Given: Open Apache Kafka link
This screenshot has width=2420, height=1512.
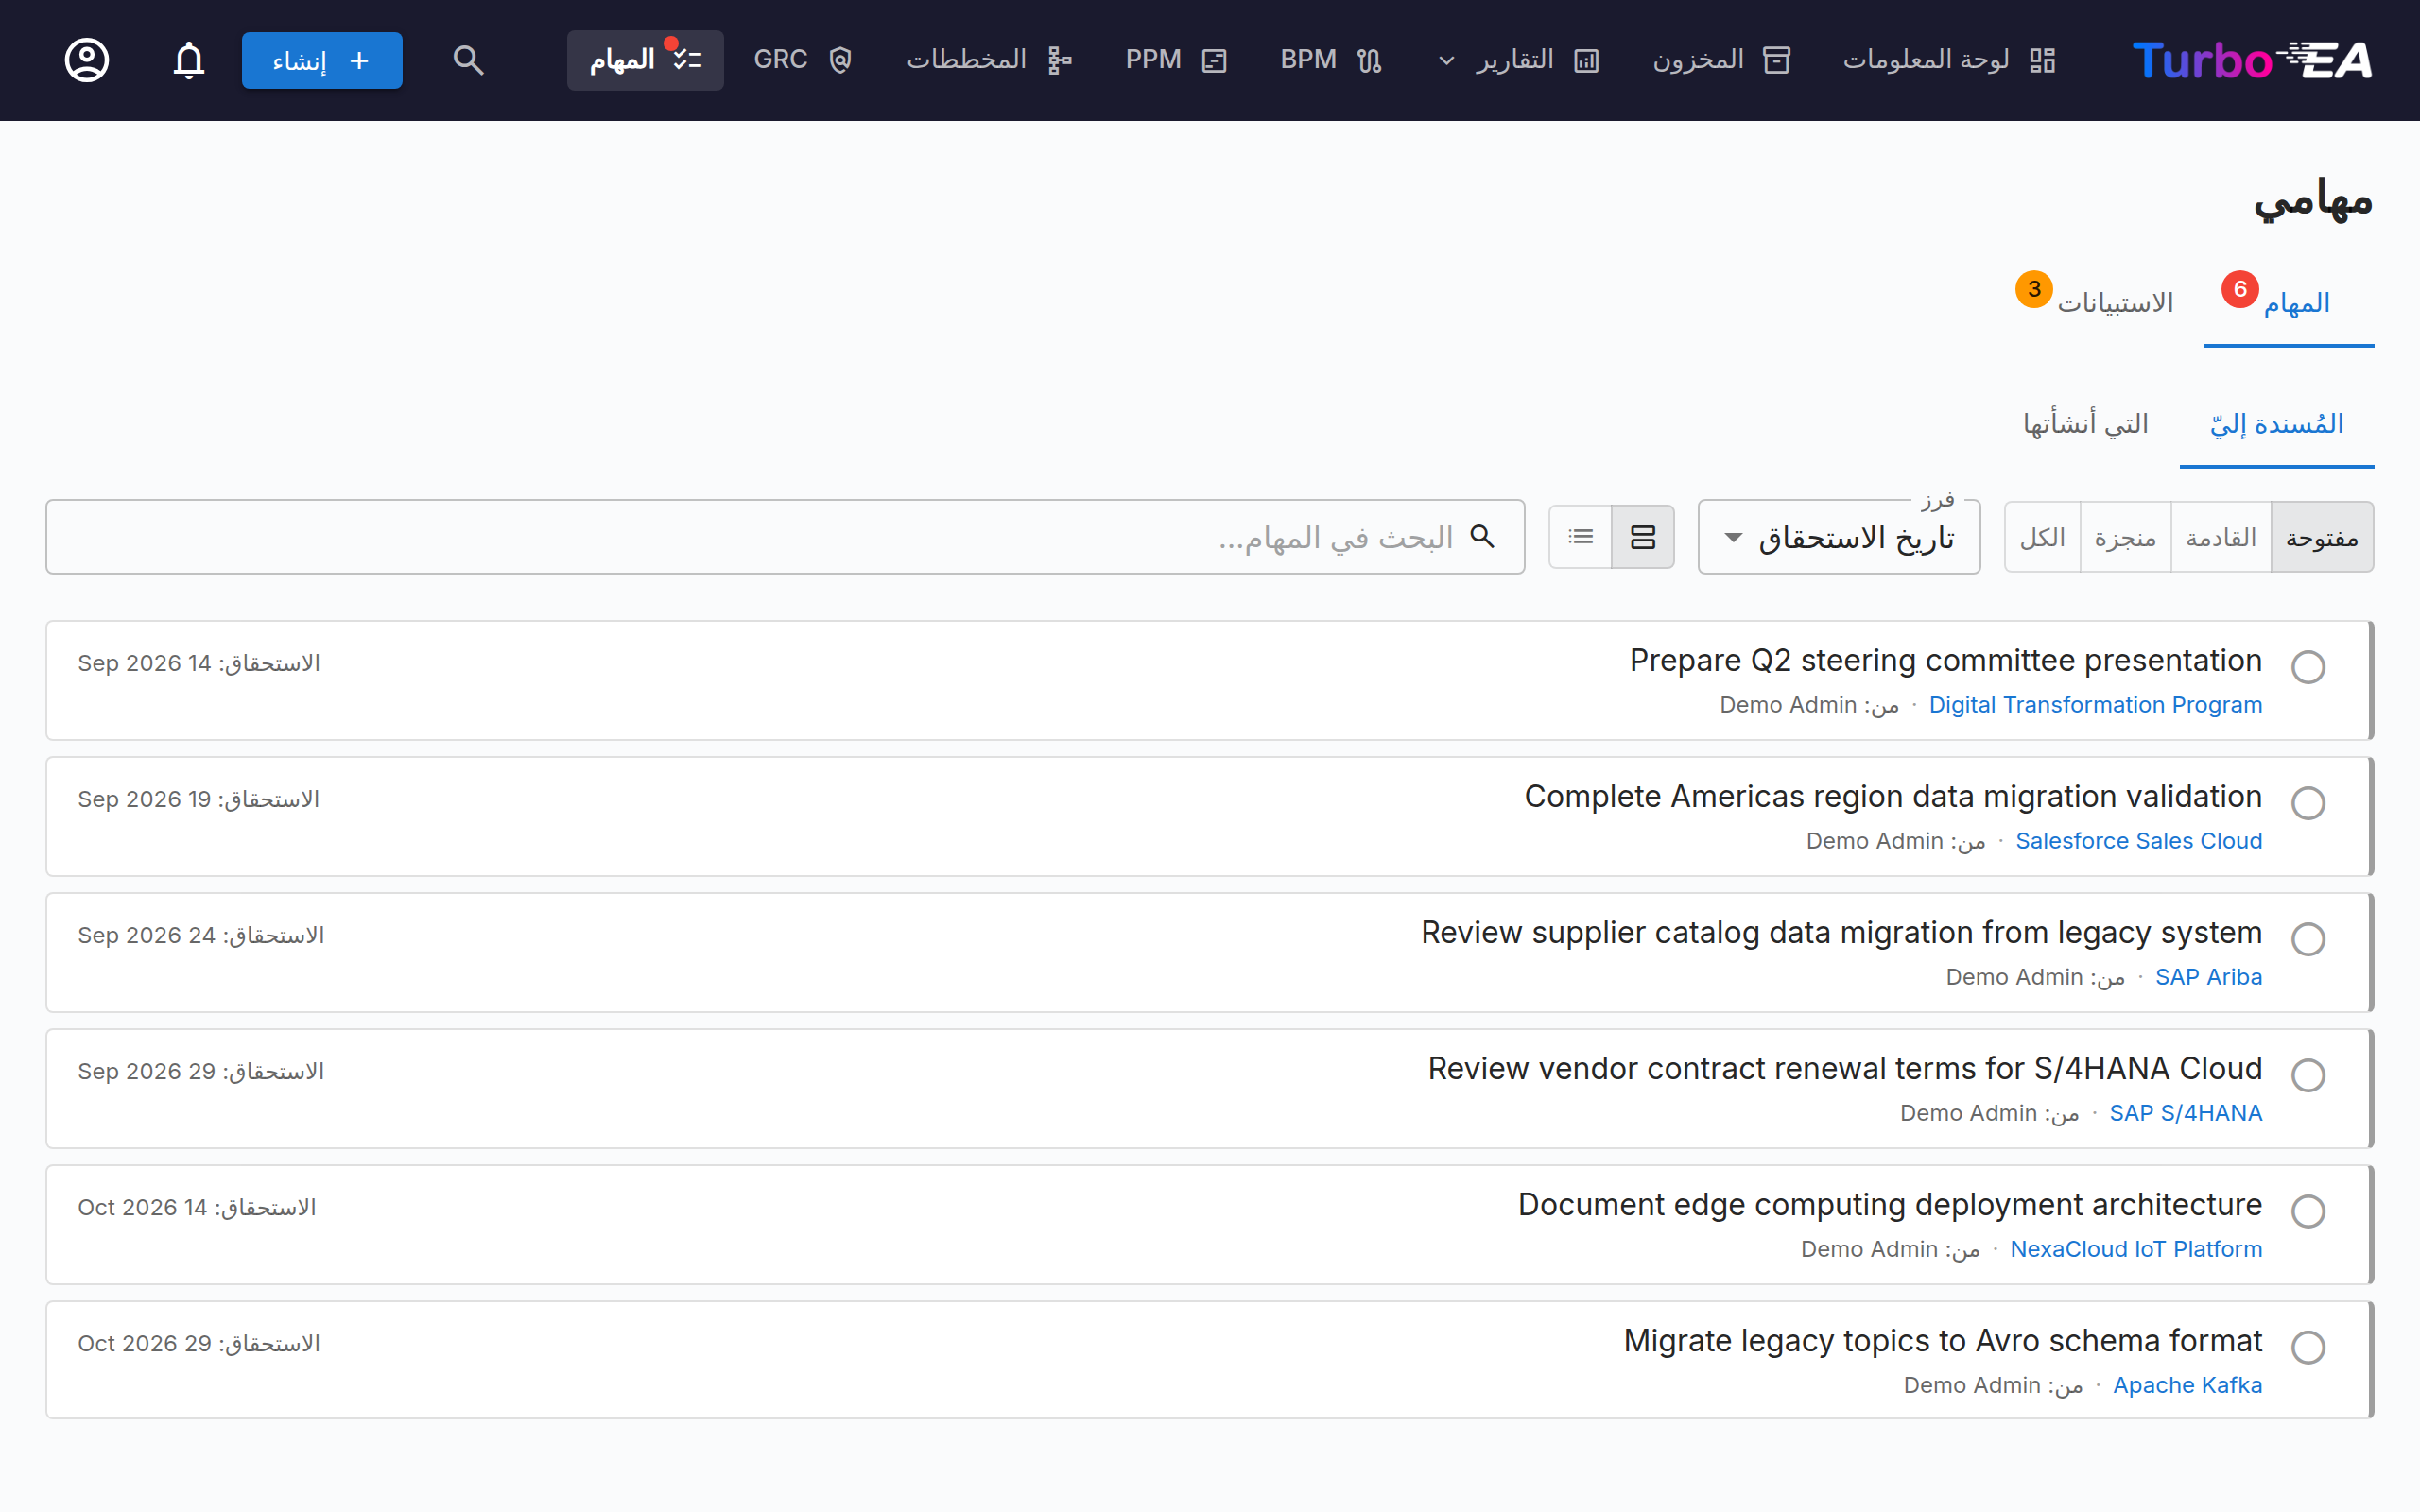Looking at the screenshot, I should click(x=2187, y=1385).
